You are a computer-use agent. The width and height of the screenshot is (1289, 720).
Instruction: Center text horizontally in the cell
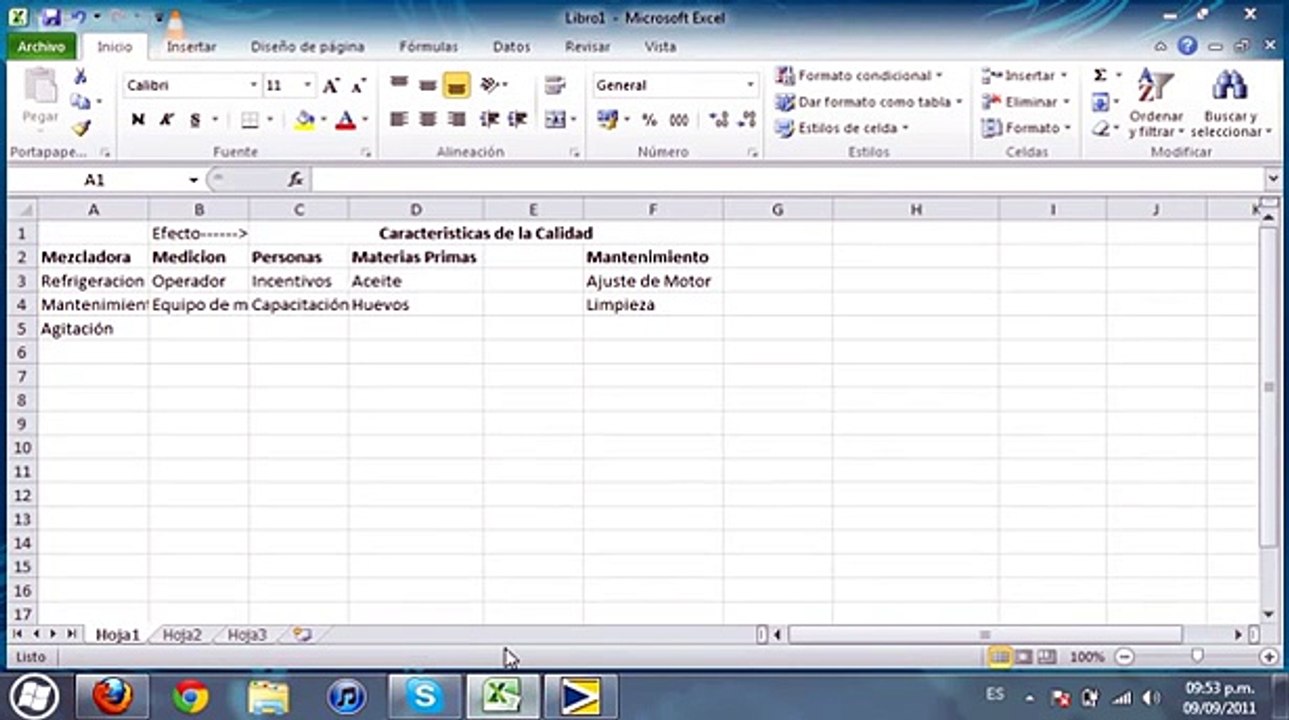click(x=428, y=119)
